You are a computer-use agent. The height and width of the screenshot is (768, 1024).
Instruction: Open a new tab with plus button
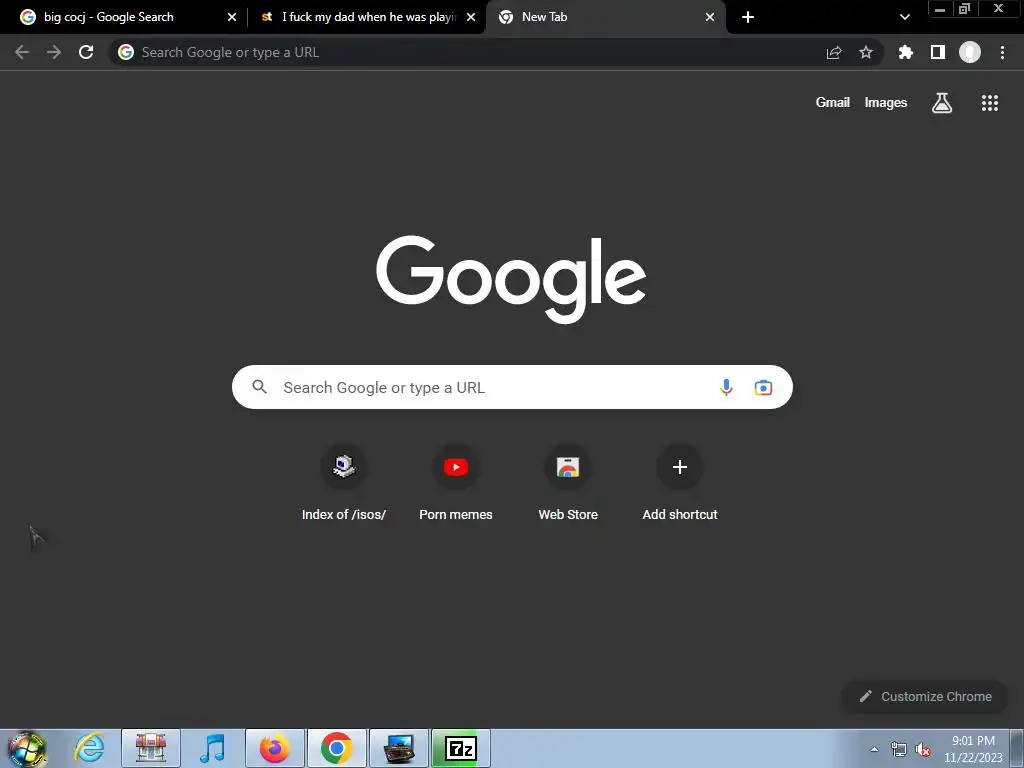(x=748, y=17)
